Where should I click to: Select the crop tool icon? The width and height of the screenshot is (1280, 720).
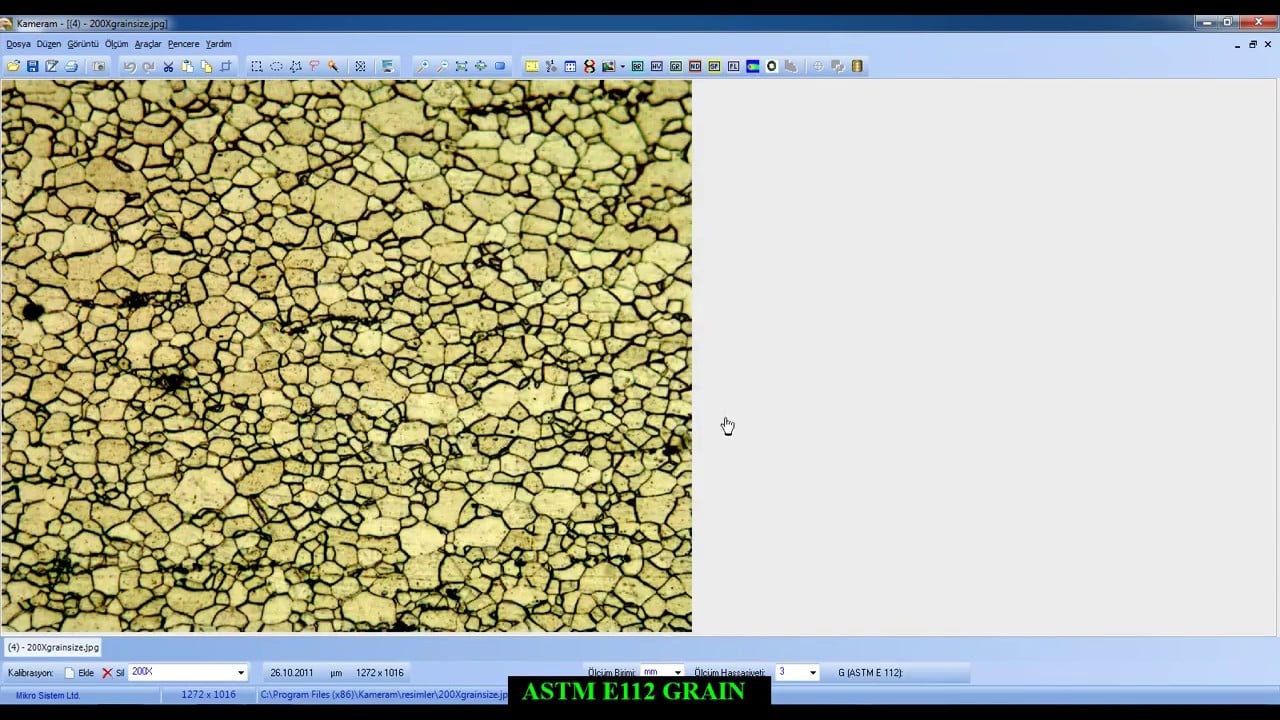pyautogui.click(x=226, y=66)
